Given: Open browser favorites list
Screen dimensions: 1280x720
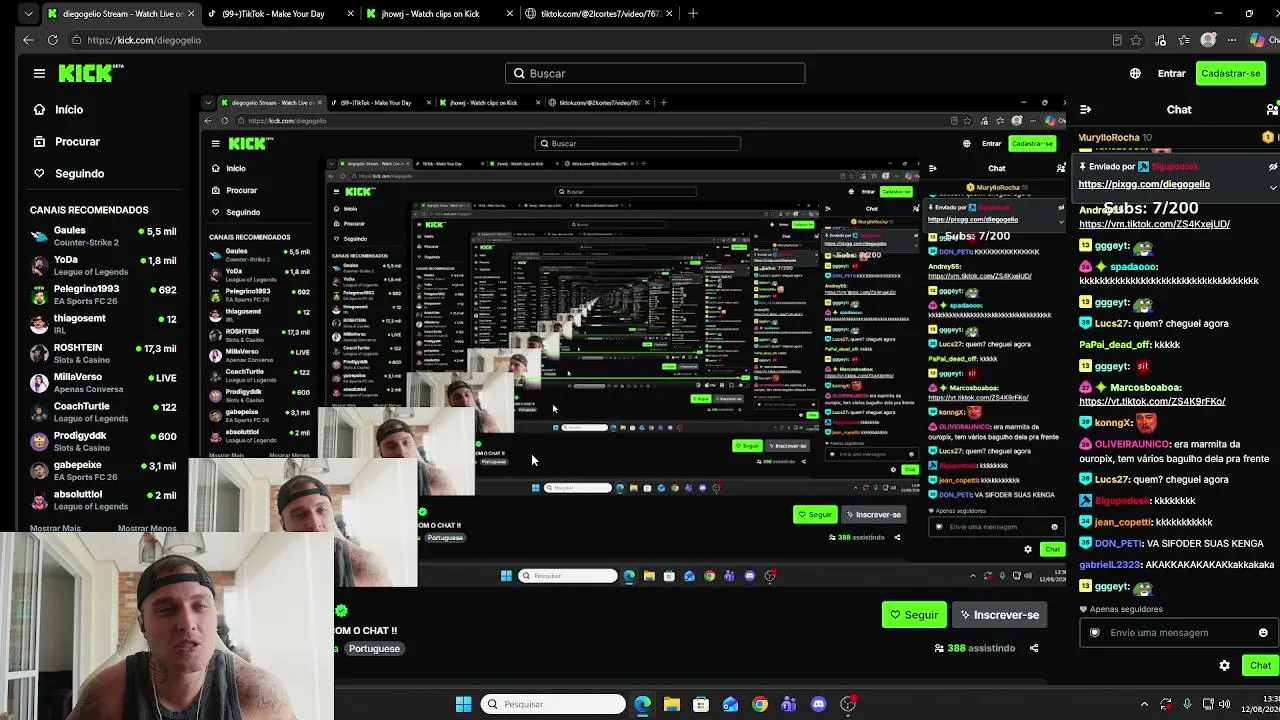Looking at the screenshot, I should point(1184,40).
